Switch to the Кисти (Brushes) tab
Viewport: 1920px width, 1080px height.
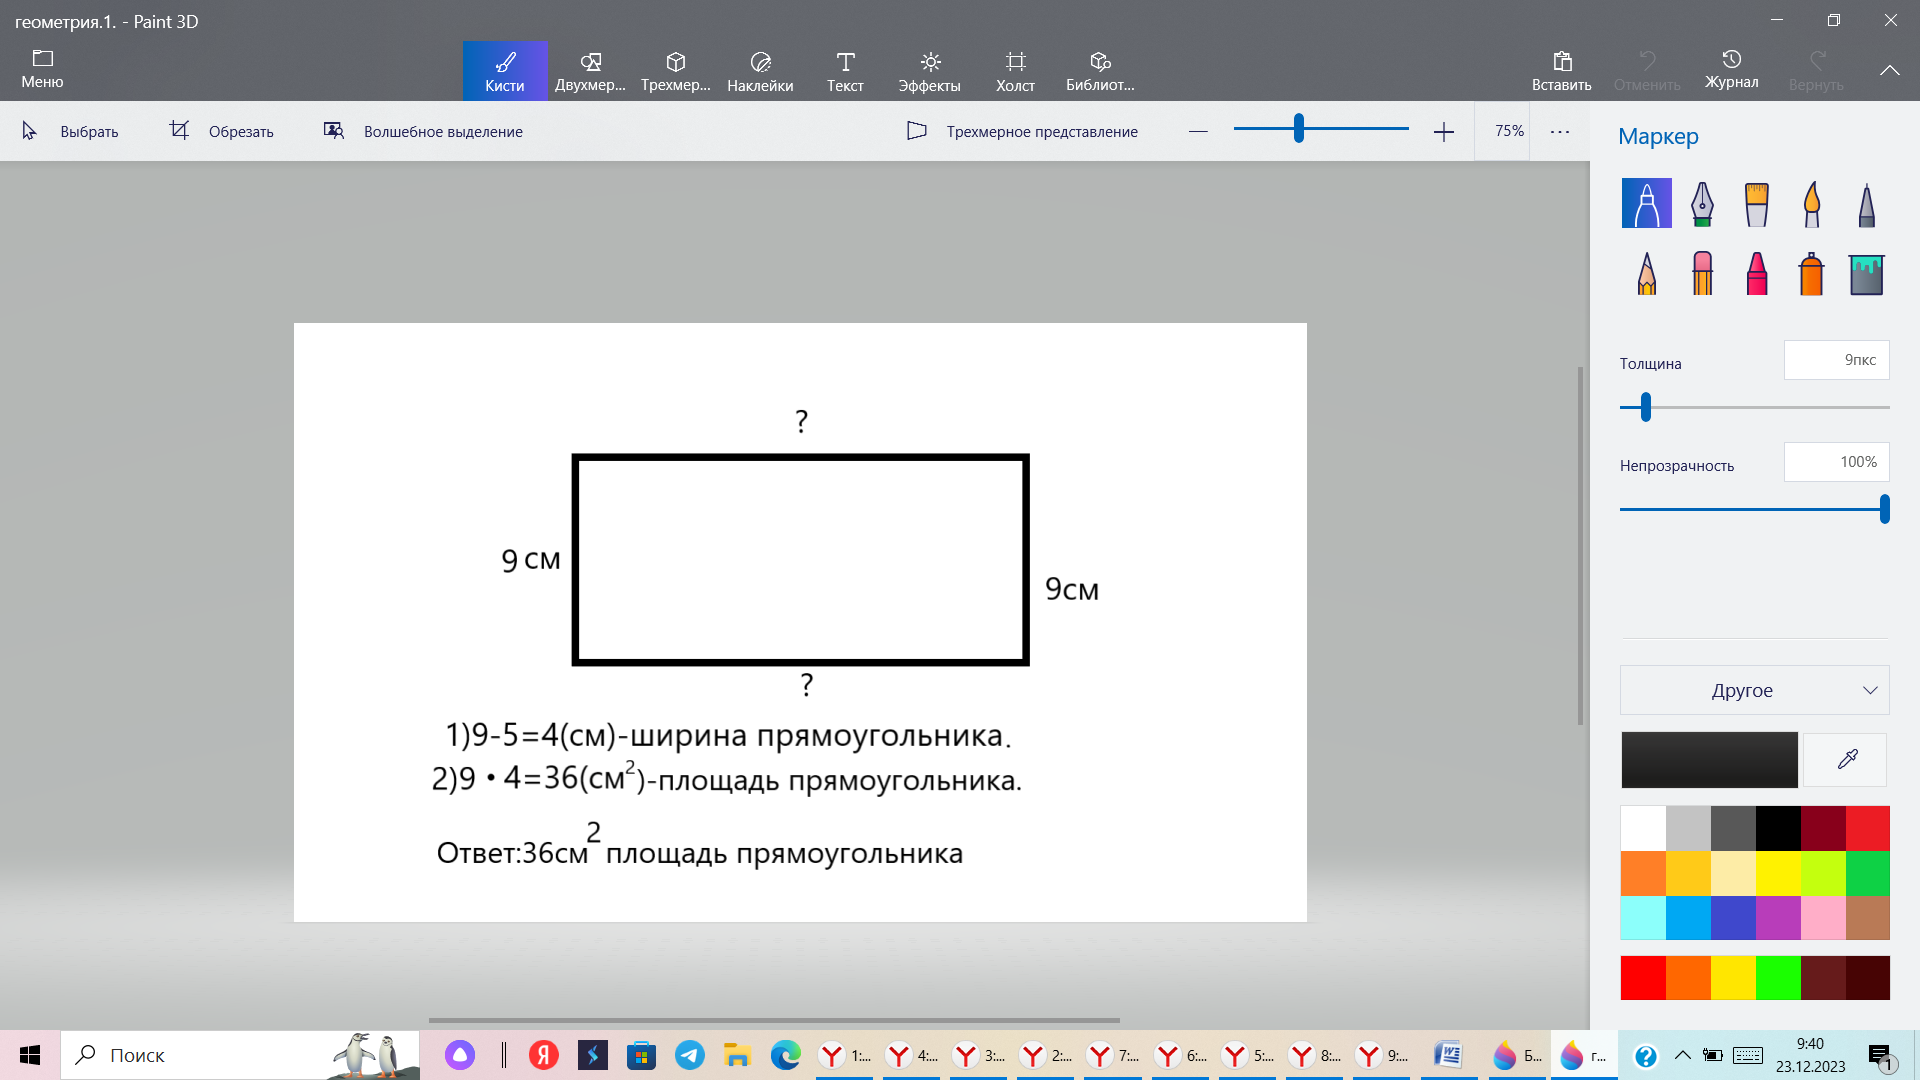[x=505, y=71]
